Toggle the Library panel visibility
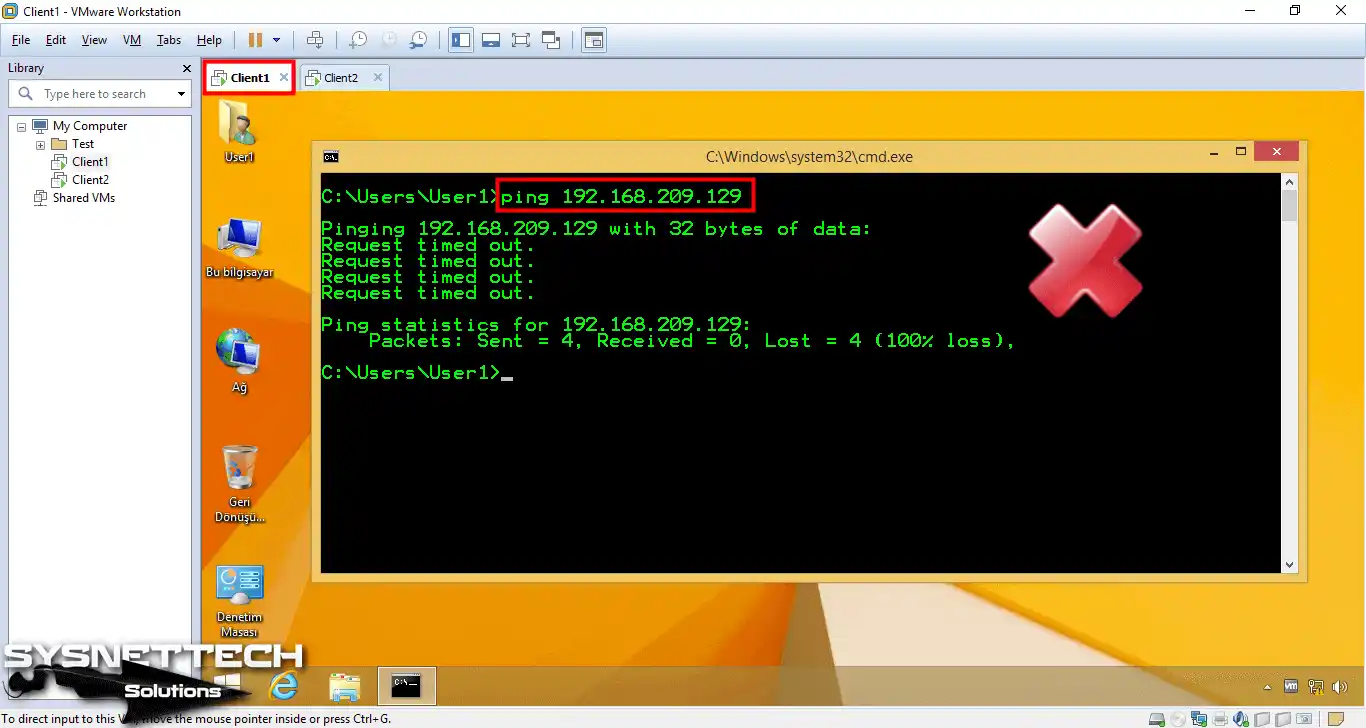This screenshot has width=1366, height=728. pos(460,40)
